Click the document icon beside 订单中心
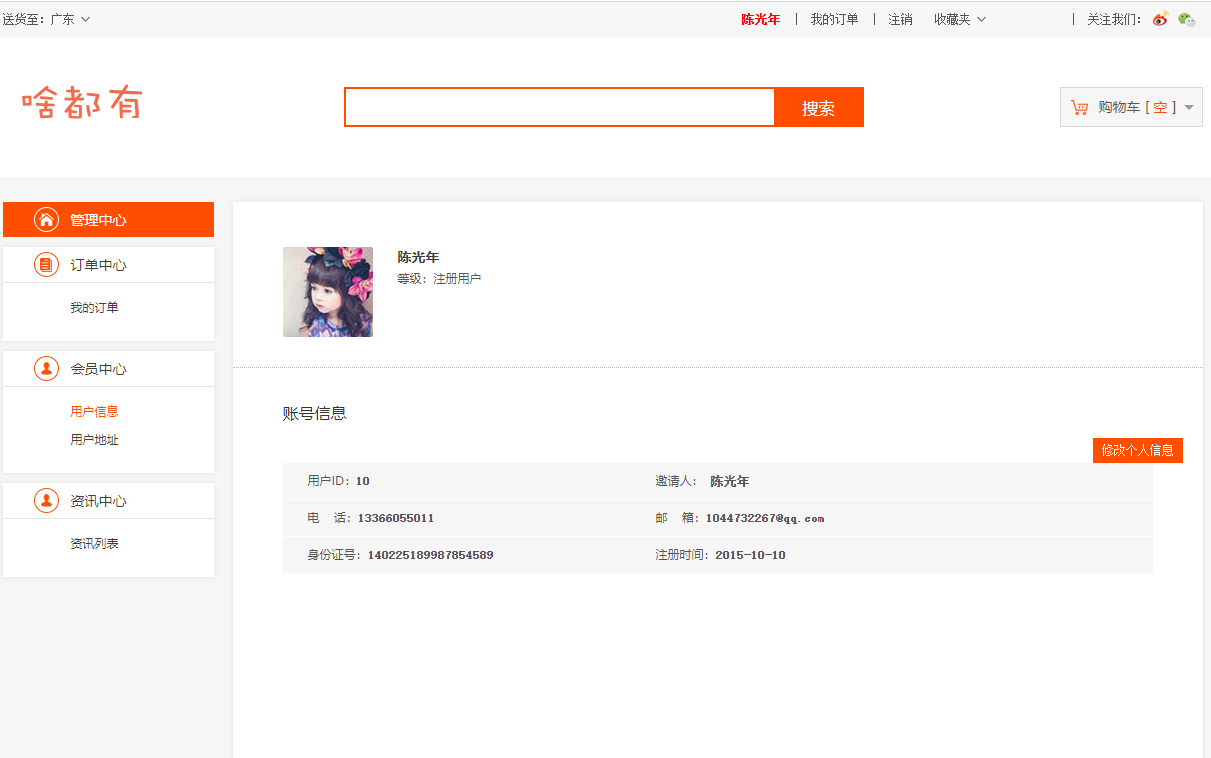 [46, 265]
